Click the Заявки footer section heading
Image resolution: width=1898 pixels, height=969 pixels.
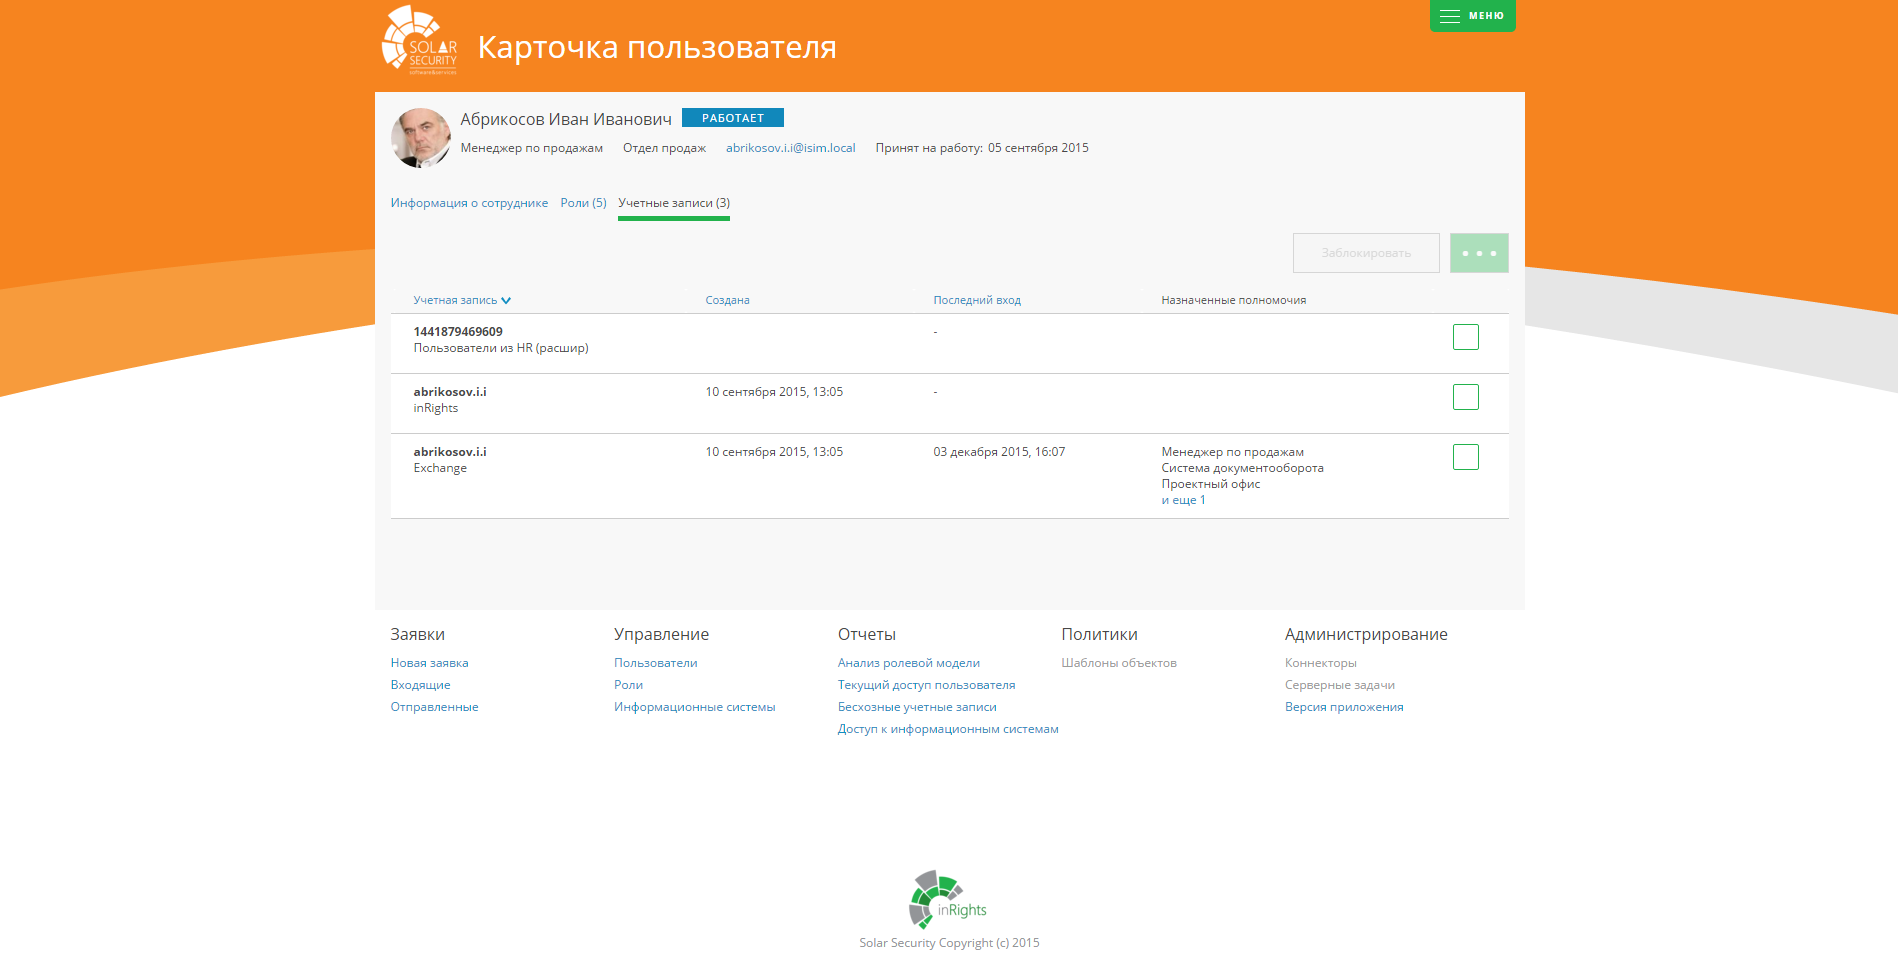(418, 634)
